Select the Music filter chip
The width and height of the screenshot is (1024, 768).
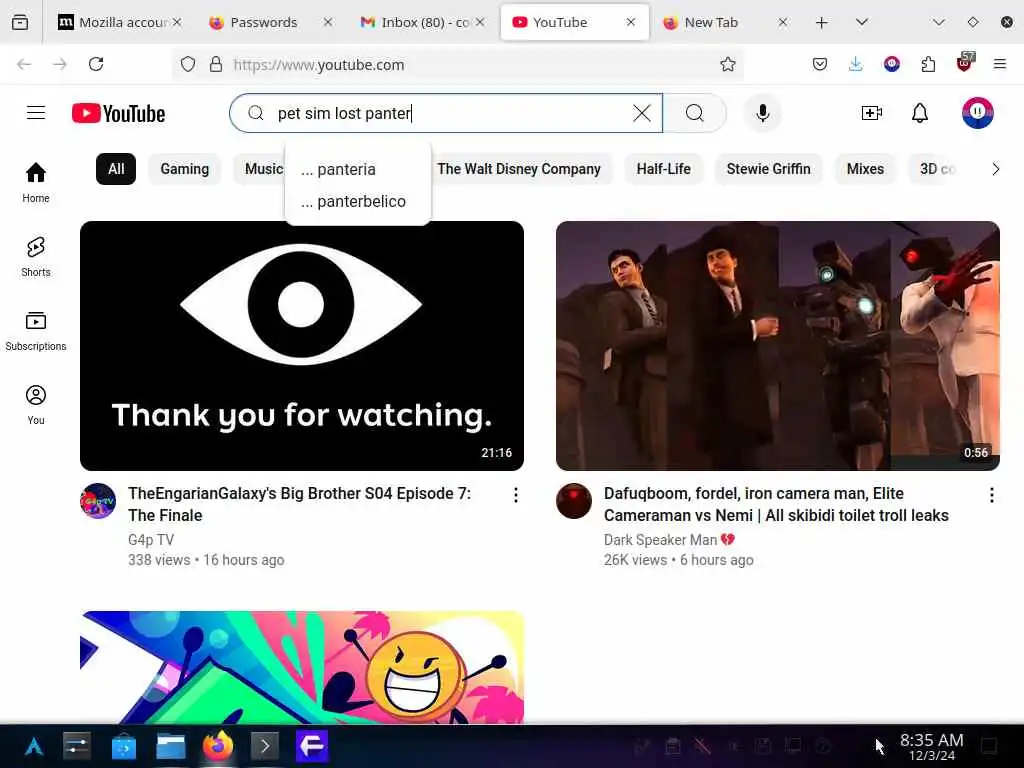[x=260, y=169]
